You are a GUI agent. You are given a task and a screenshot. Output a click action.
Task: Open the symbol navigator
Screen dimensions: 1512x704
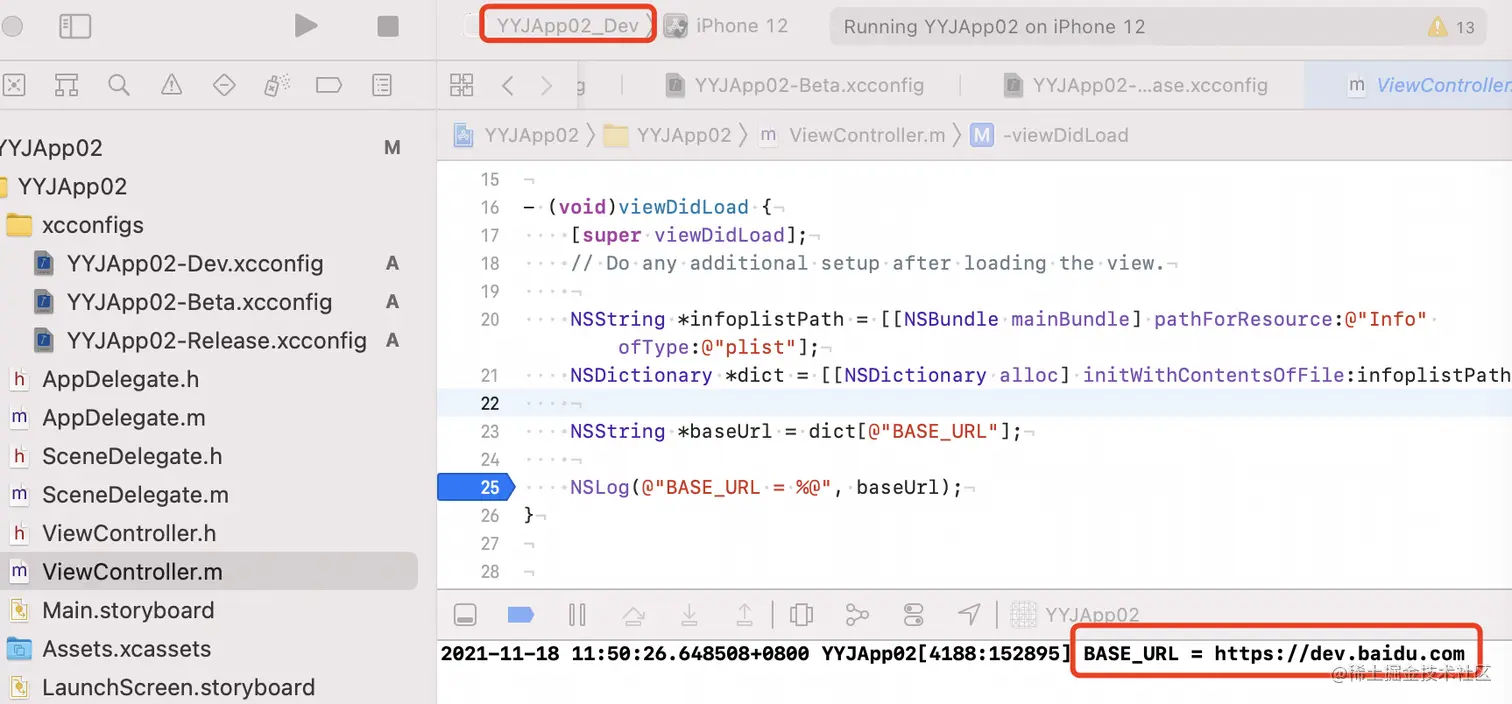[x=66, y=85]
